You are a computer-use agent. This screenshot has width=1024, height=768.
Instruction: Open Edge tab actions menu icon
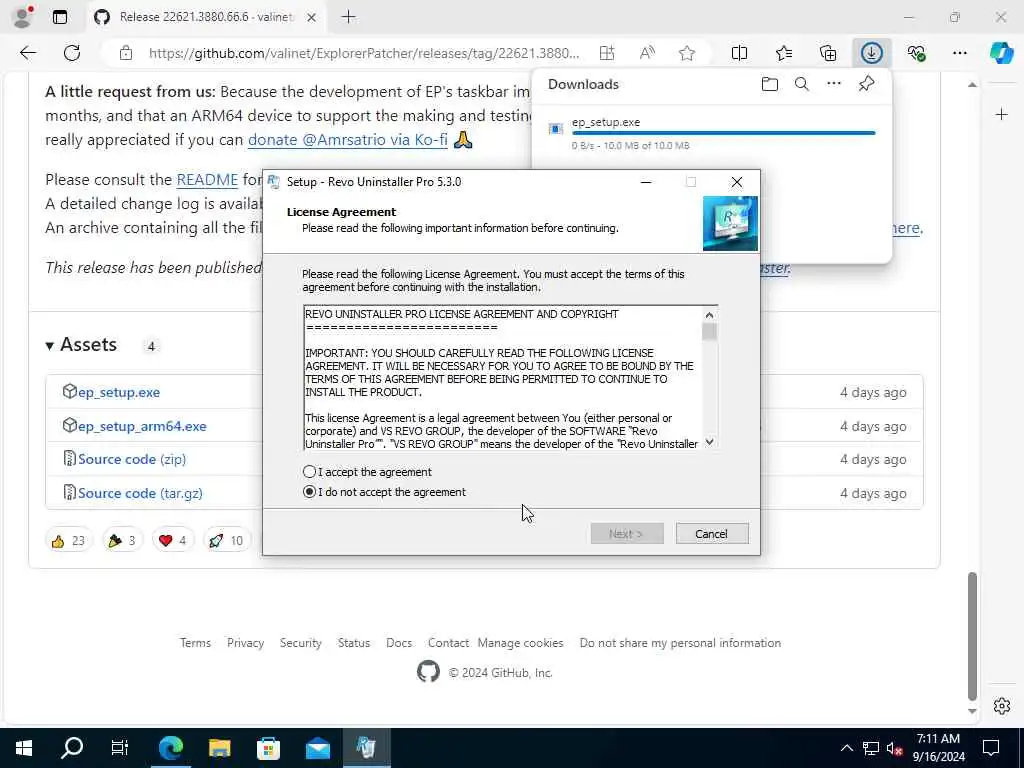(x=60, y=17)
